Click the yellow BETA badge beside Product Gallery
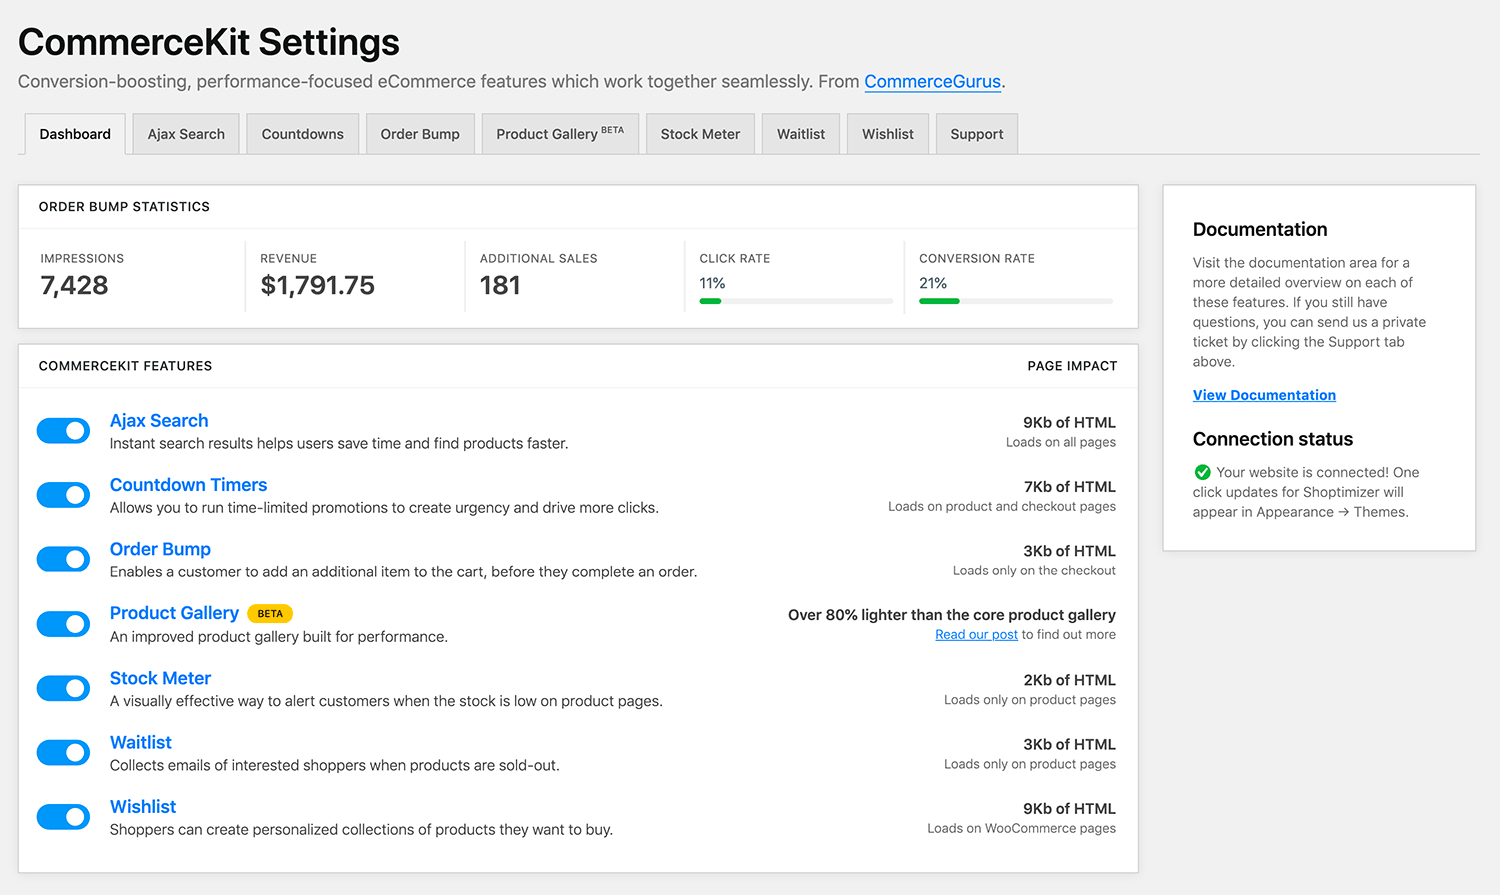 [x=270, y=614]
